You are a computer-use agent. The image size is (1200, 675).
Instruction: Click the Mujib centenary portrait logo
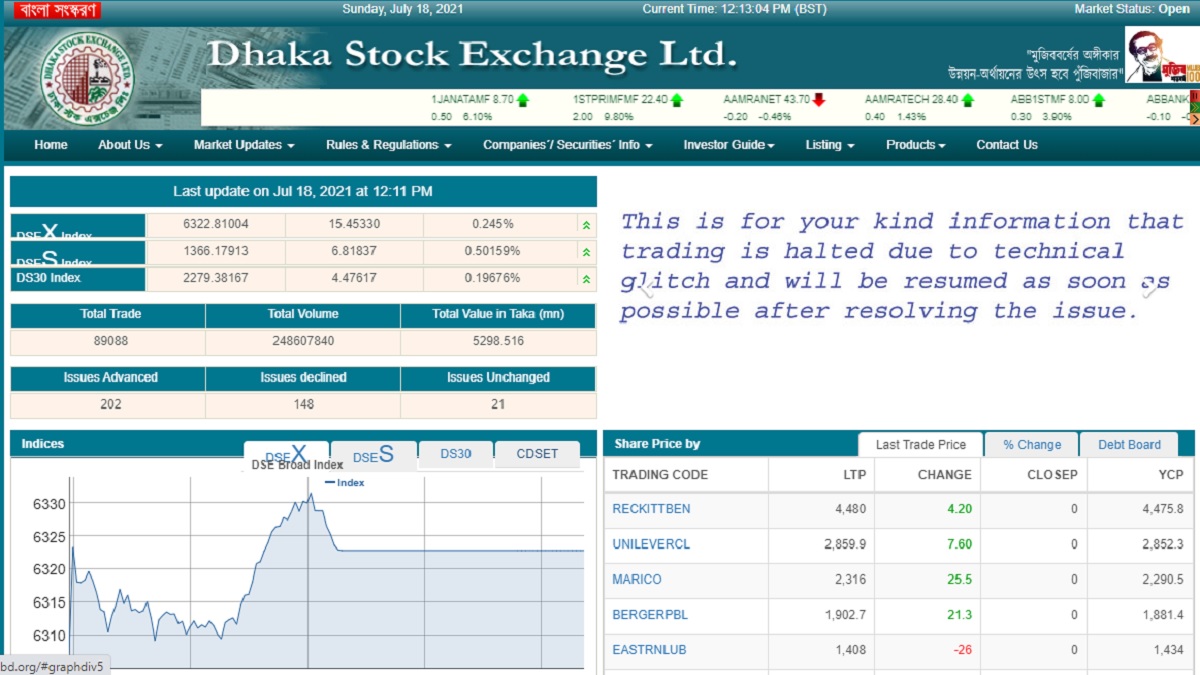click(x=1160, y=56)
